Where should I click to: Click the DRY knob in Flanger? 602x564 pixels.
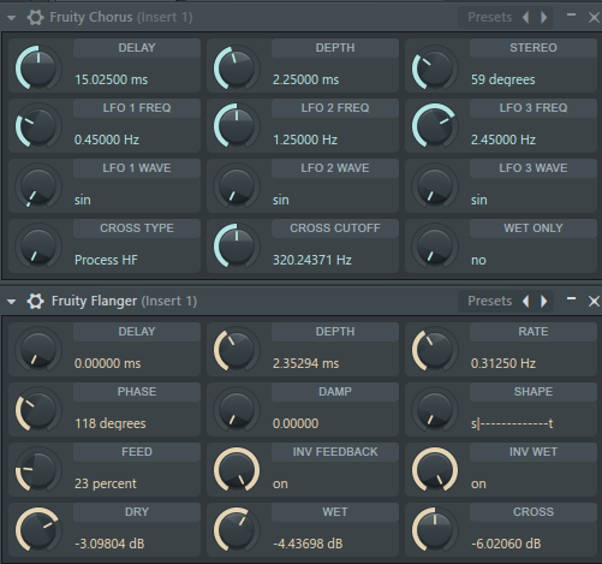point(38,531)
